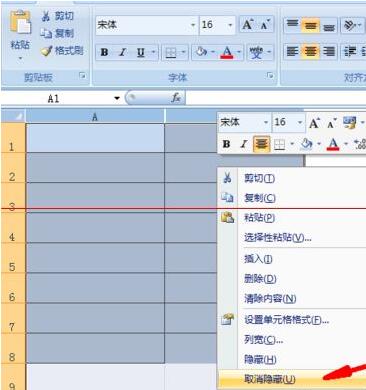This screenshot has width=366, height=390.
Task: Click the Borders icon in ribbon
Action: coord(171,52)
